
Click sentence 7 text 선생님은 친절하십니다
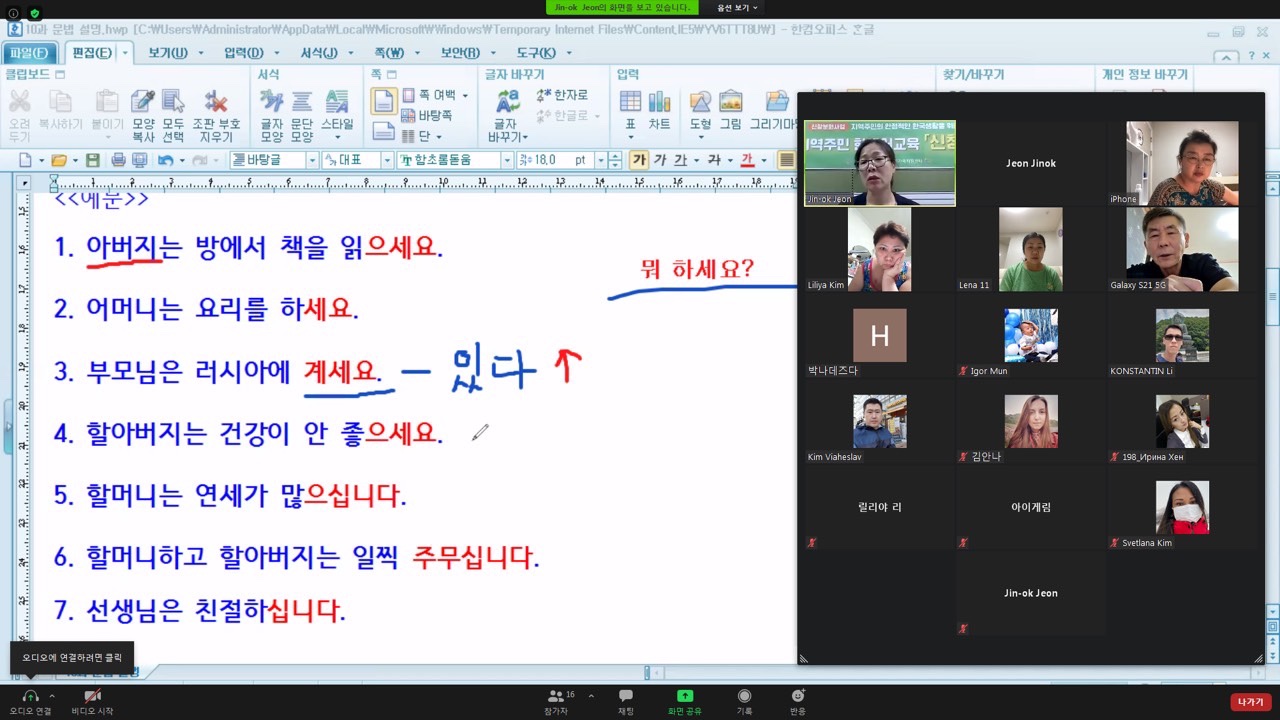click(x=215, y=609)
